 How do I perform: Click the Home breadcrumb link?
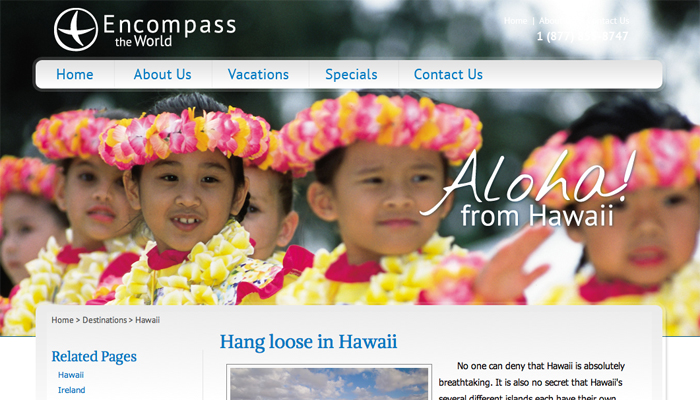click(62, 320)
